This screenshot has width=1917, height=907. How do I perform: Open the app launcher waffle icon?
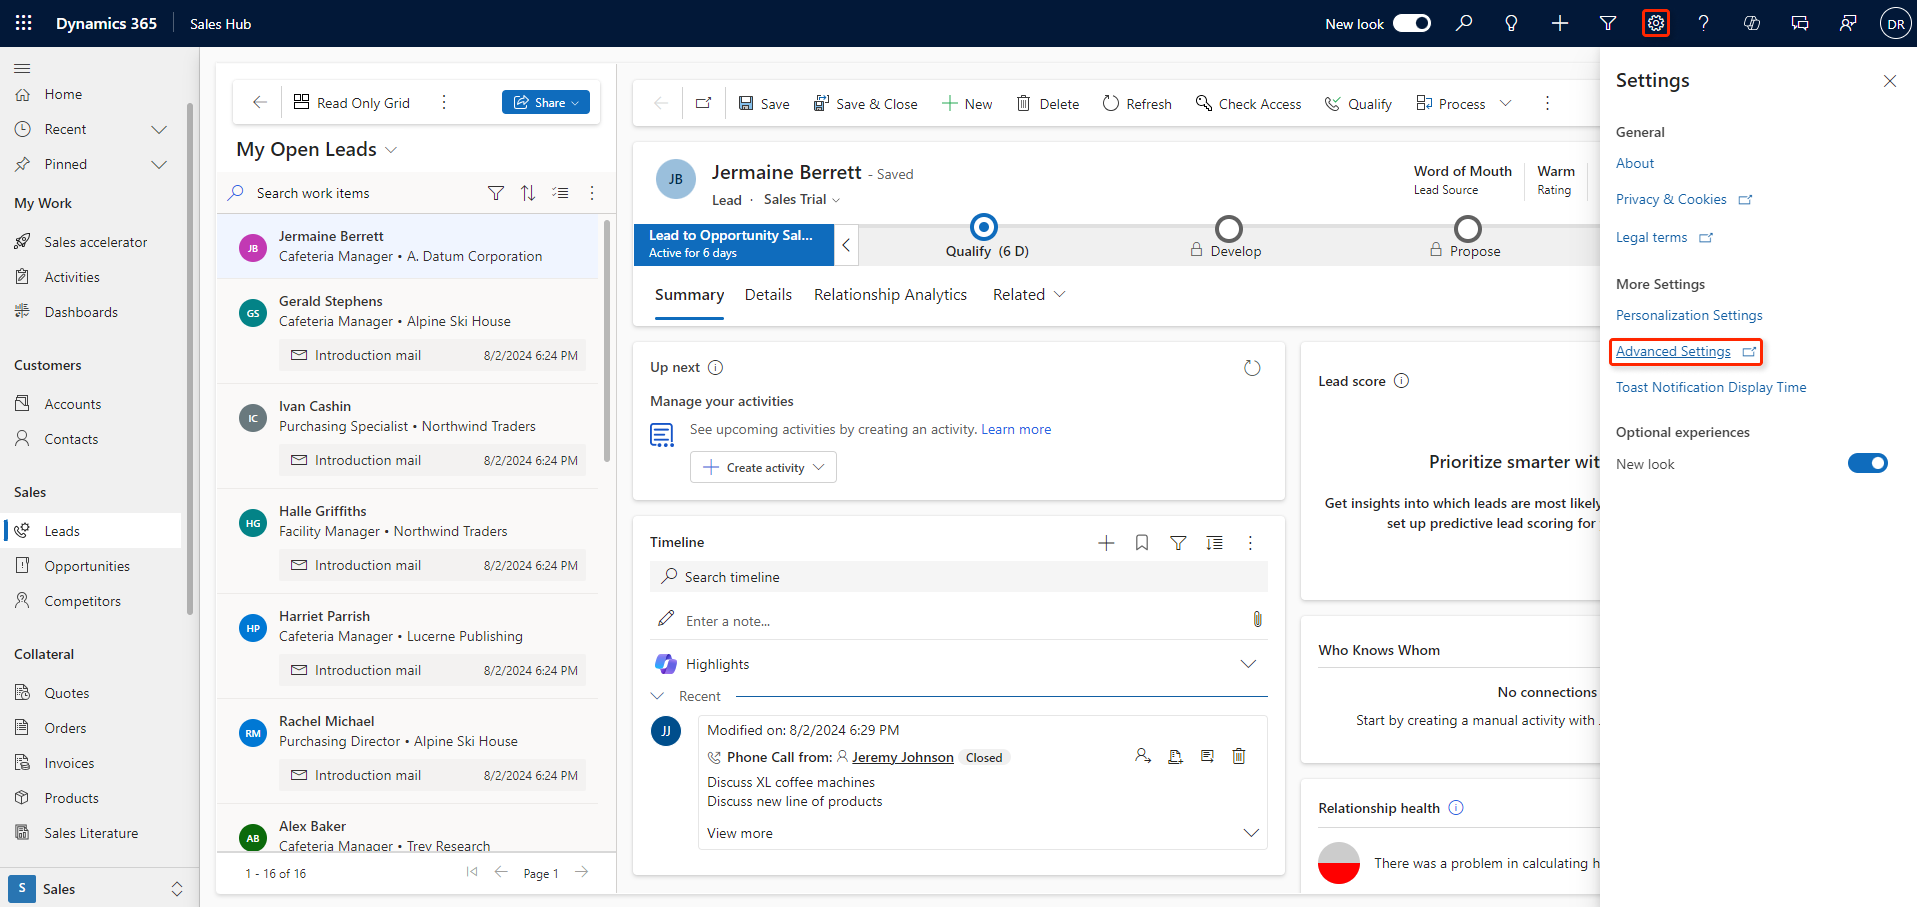click(24, 23)
